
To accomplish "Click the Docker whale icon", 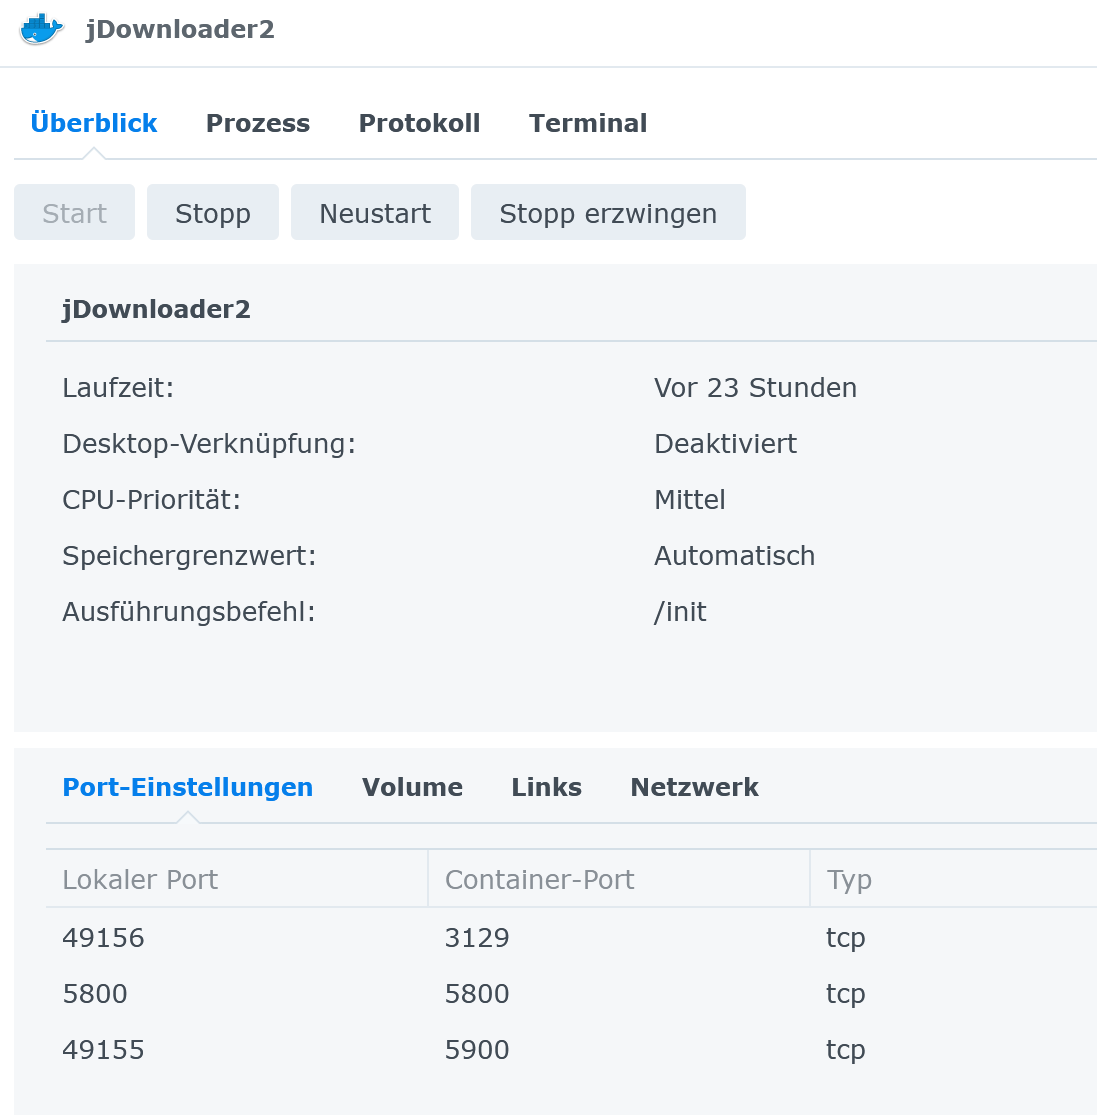I will [41, 29].
